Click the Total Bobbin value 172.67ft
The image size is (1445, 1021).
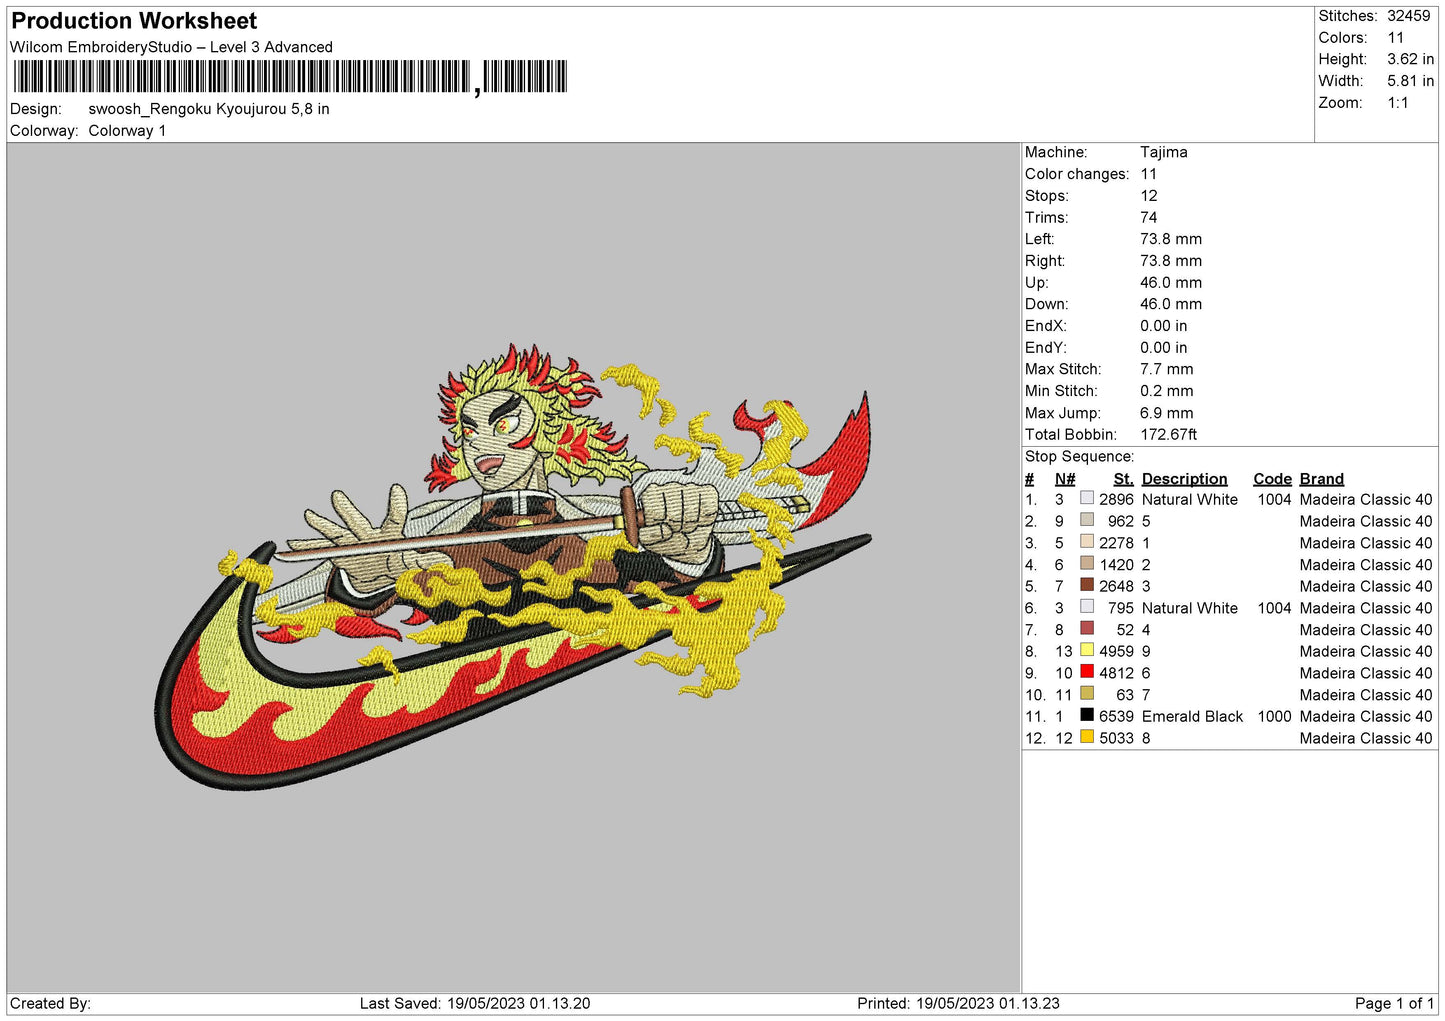pos(1169,435)
